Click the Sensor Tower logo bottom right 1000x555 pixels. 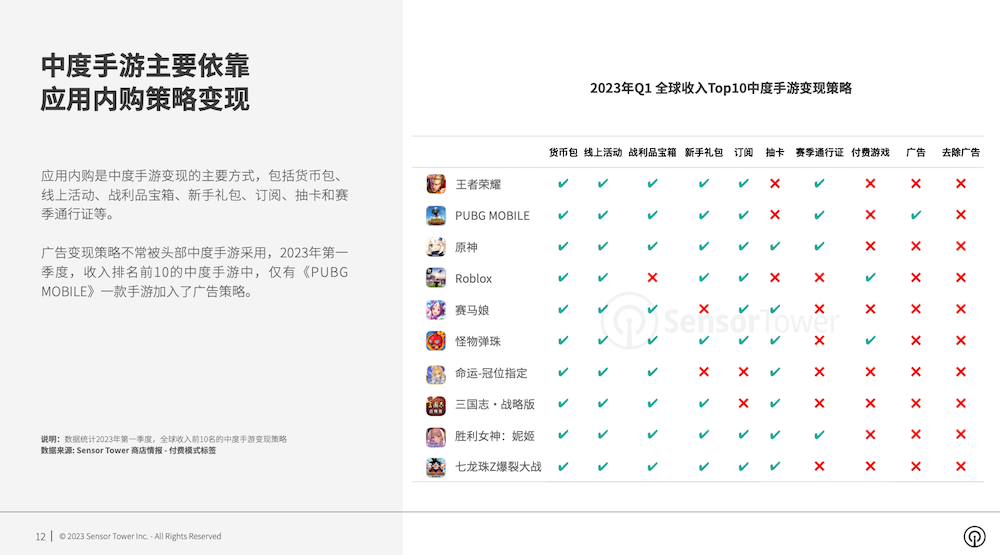pyautogui.click(x=973, y=536)
